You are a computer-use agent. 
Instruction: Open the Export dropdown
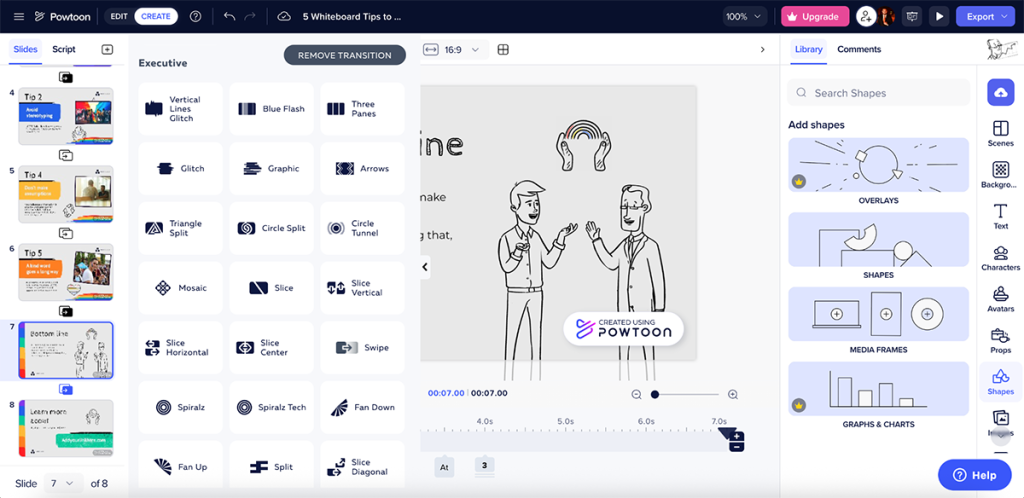[x=985, y=16]
